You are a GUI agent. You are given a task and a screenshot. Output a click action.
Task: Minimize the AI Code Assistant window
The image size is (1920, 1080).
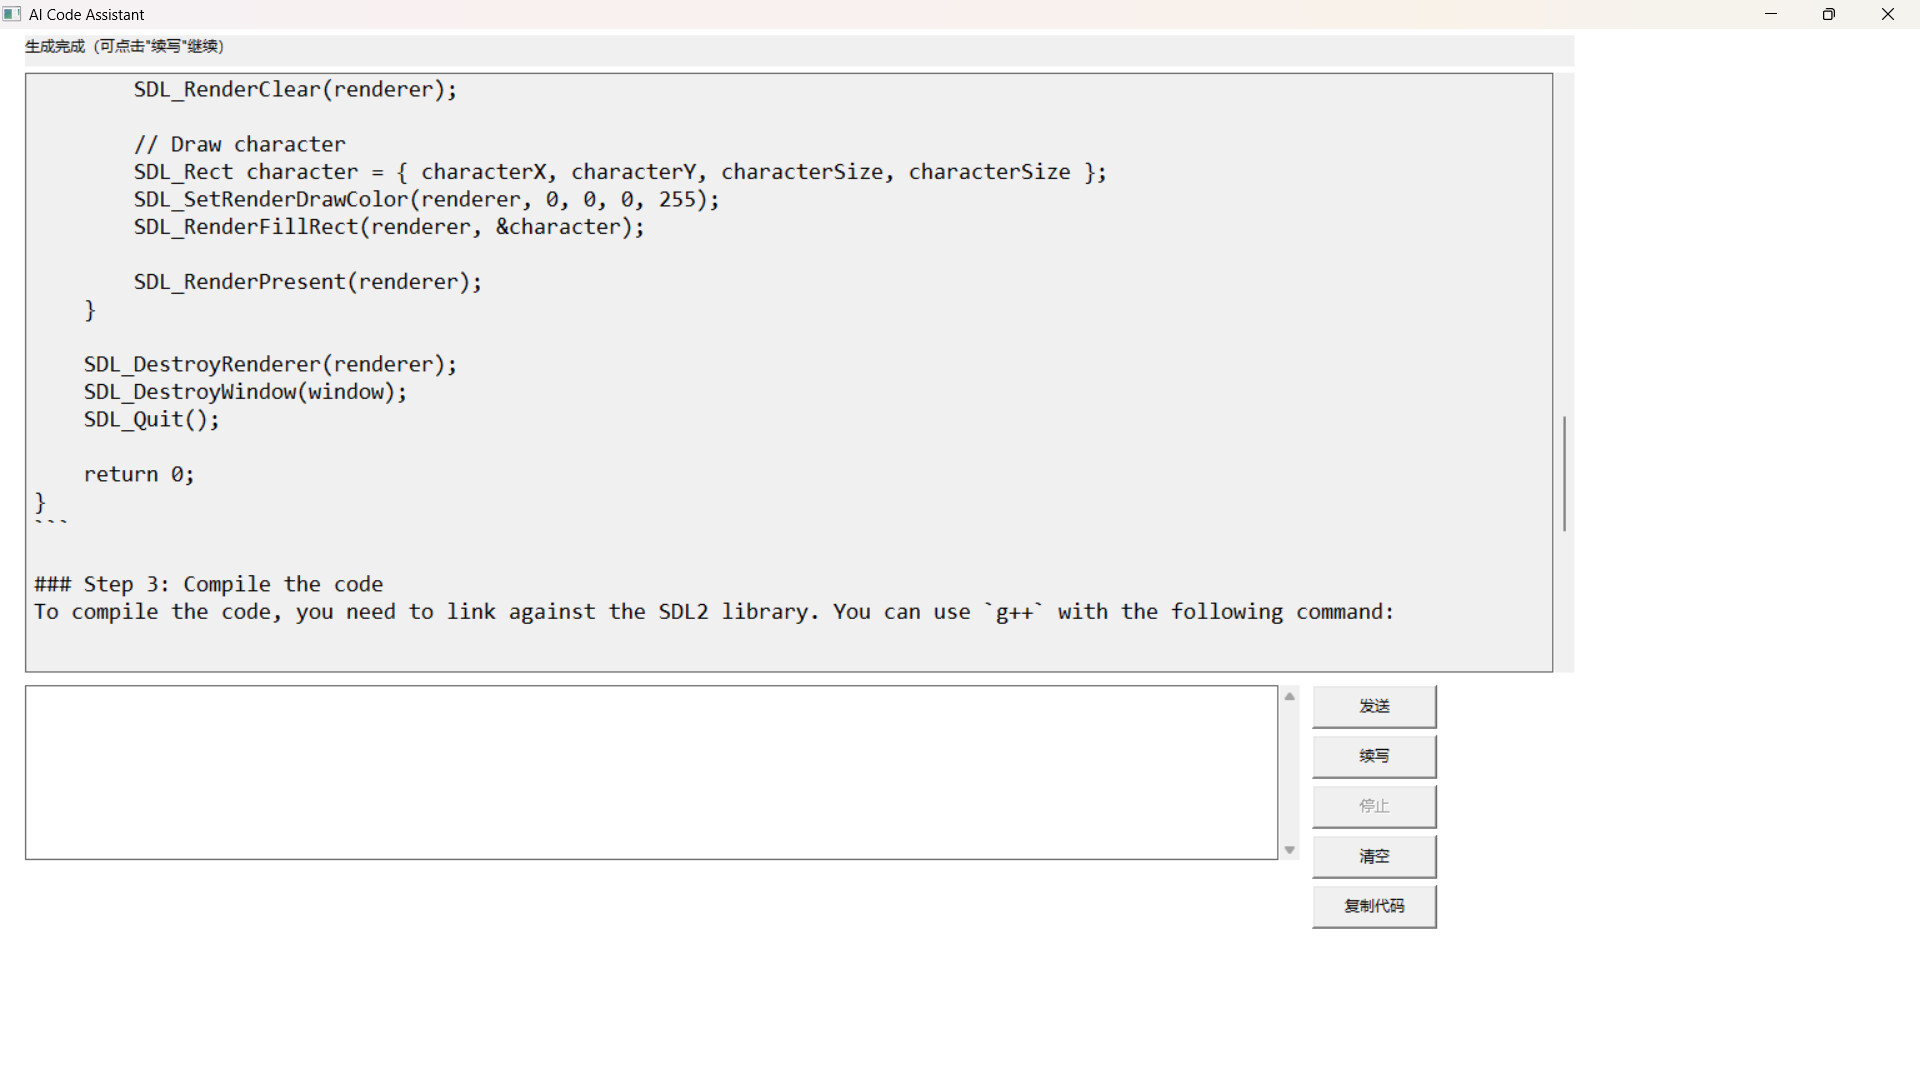pos(1771,14)
